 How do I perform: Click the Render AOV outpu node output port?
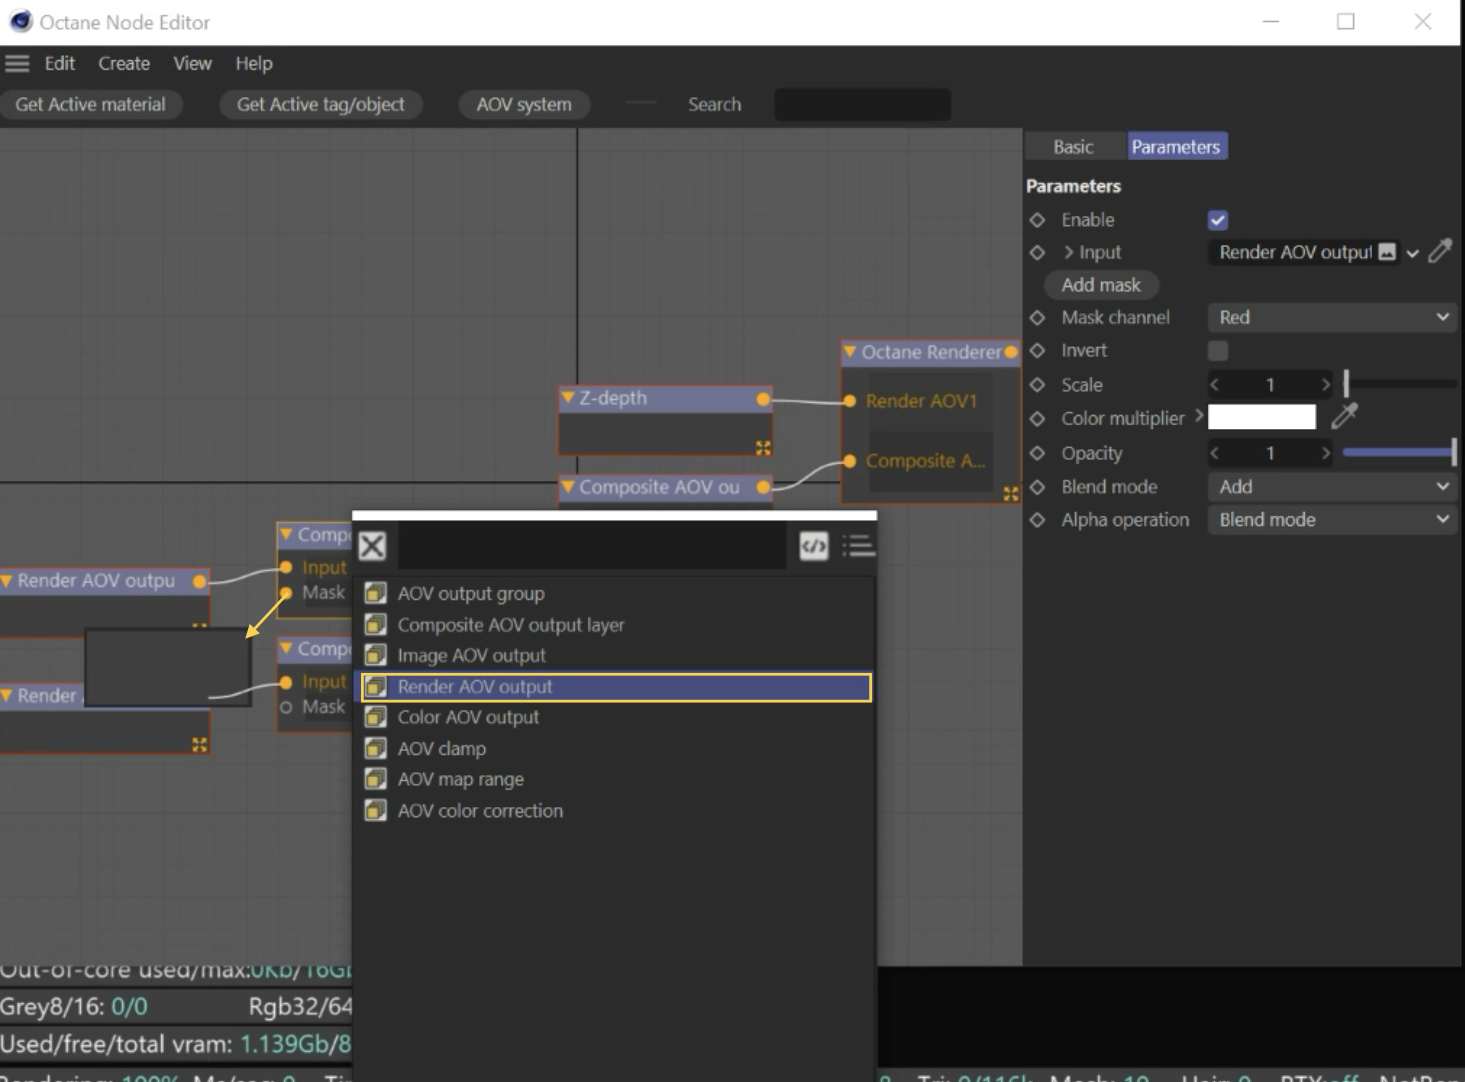click(x=199, y=581)
